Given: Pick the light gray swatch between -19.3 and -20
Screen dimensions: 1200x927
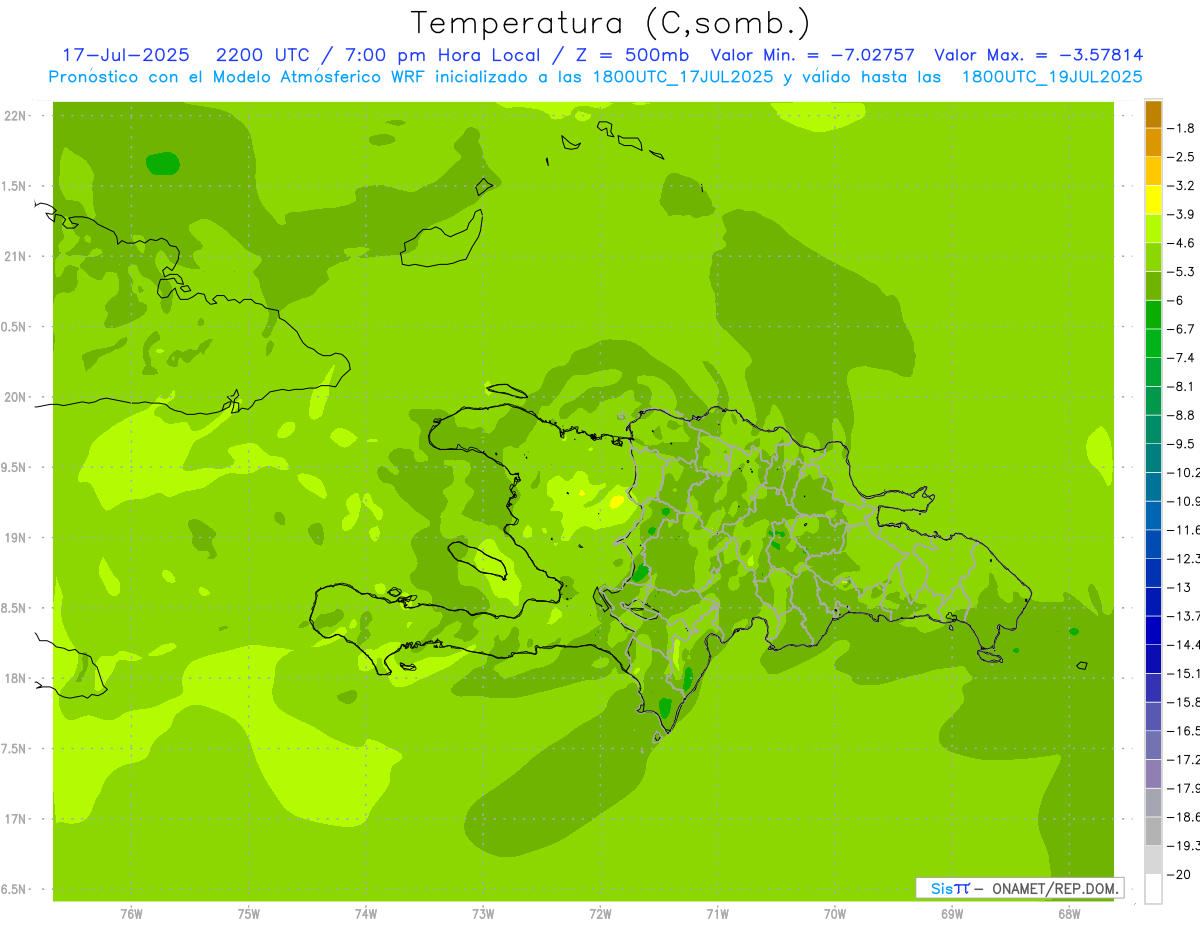Looking at the screenshot, I should [1153, 860].
